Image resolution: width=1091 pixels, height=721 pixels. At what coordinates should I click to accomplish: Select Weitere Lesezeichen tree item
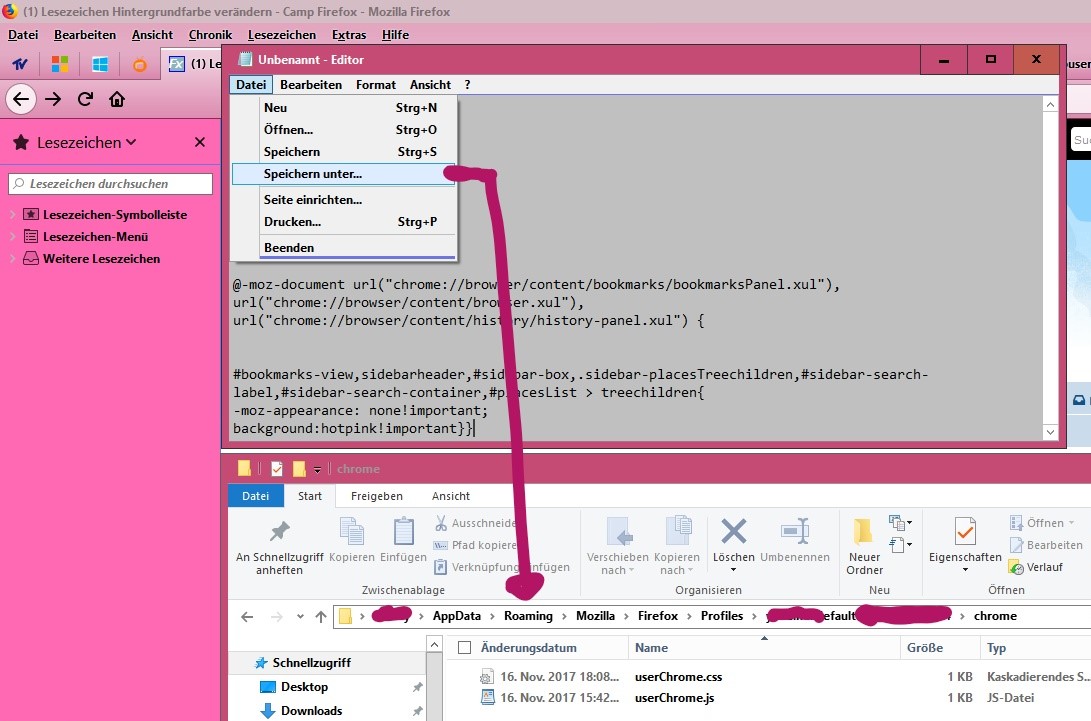(101, 258)
